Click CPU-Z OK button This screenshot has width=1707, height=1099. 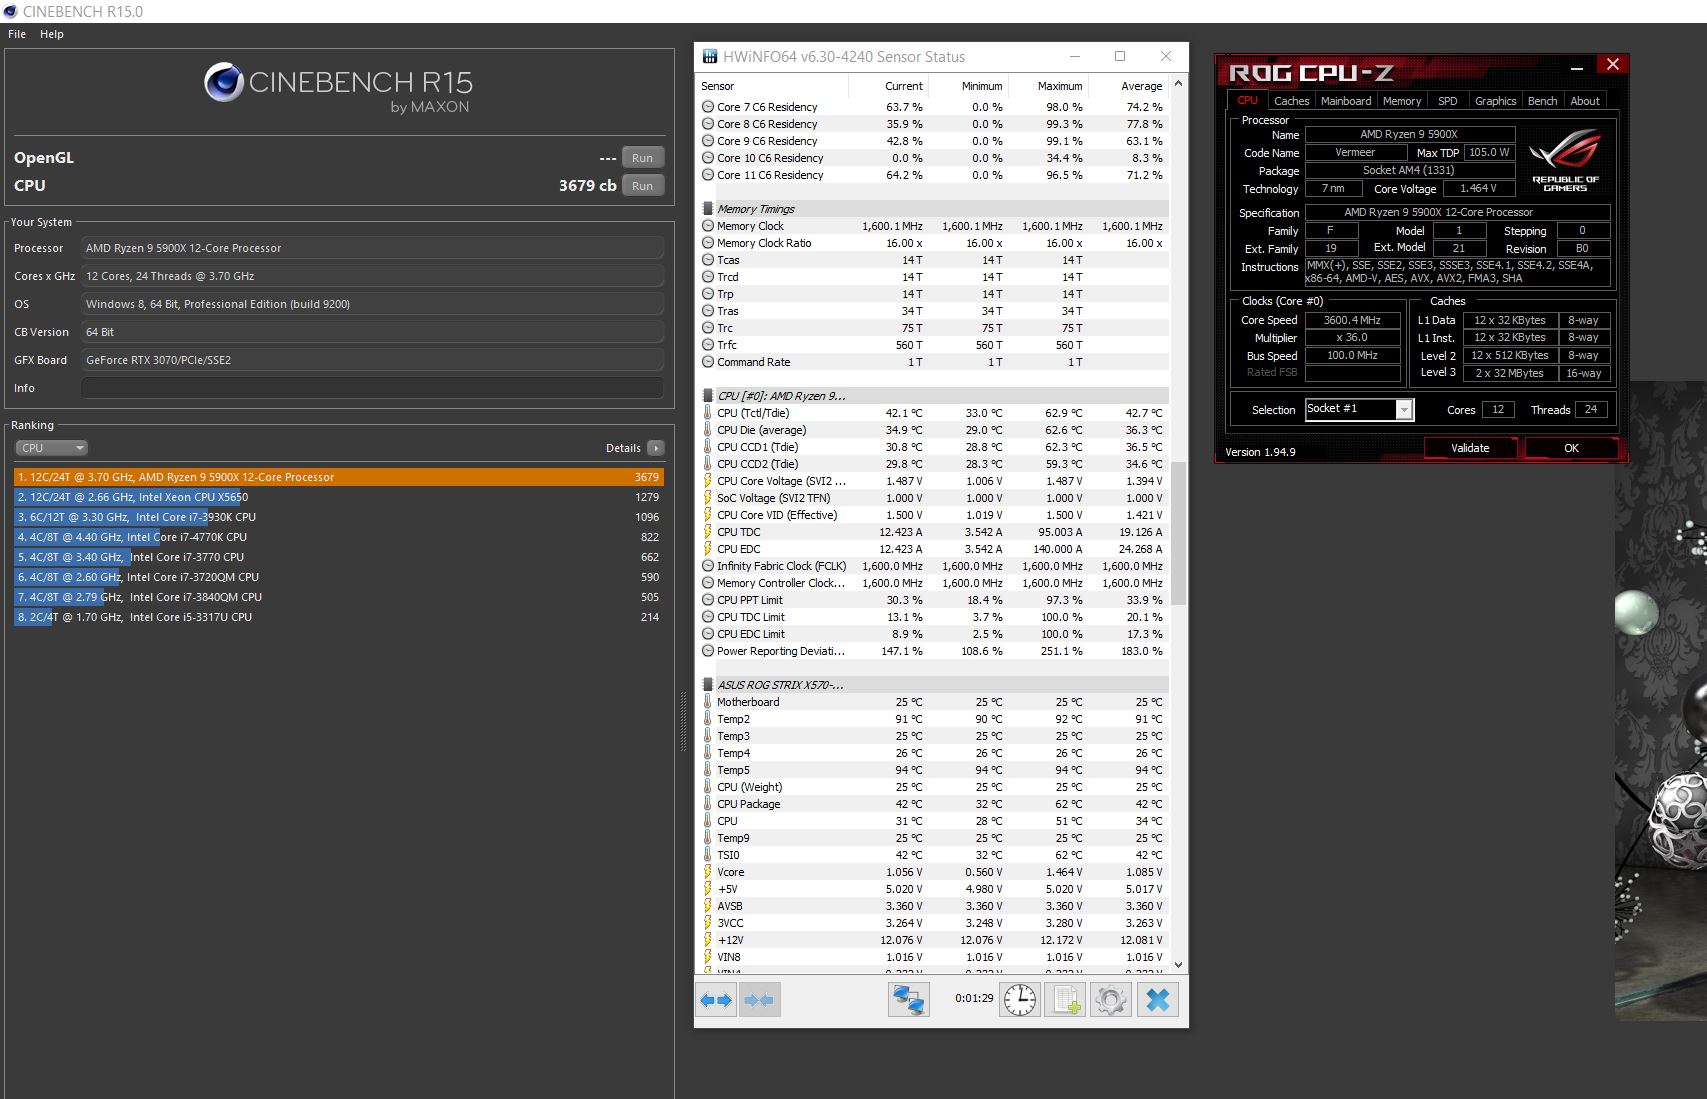pos(1571,448)
